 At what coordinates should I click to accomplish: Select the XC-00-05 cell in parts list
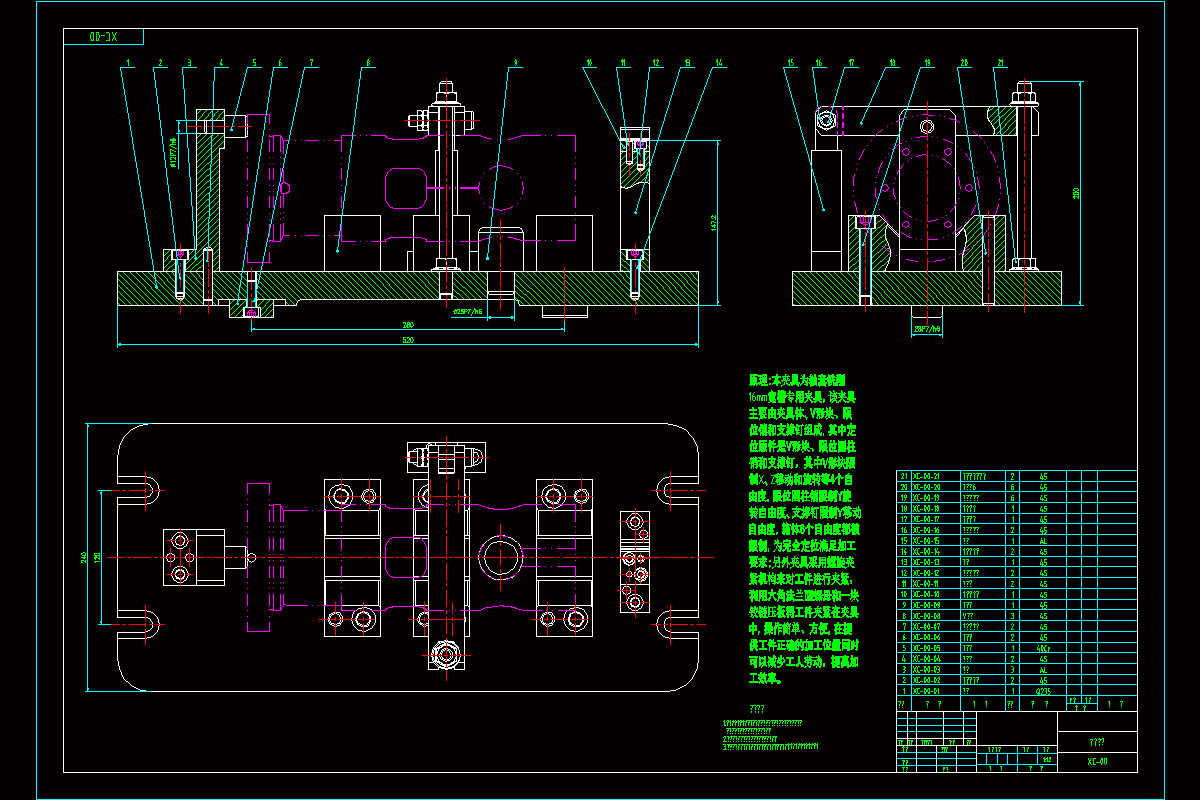[936, 648]
